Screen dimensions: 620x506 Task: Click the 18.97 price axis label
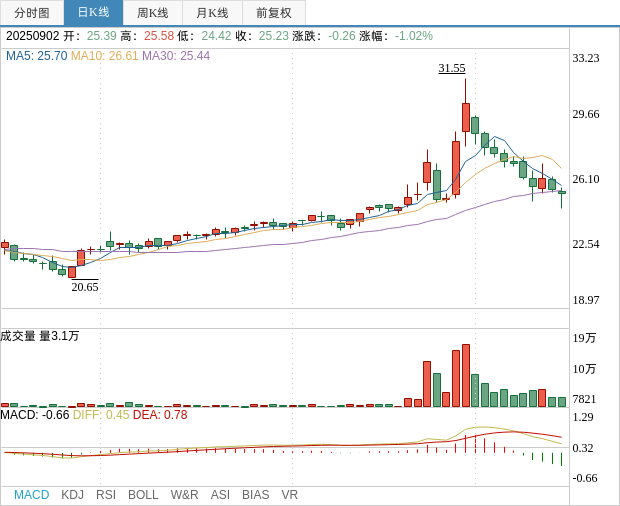pyautogui.click(x=586, y=300)
